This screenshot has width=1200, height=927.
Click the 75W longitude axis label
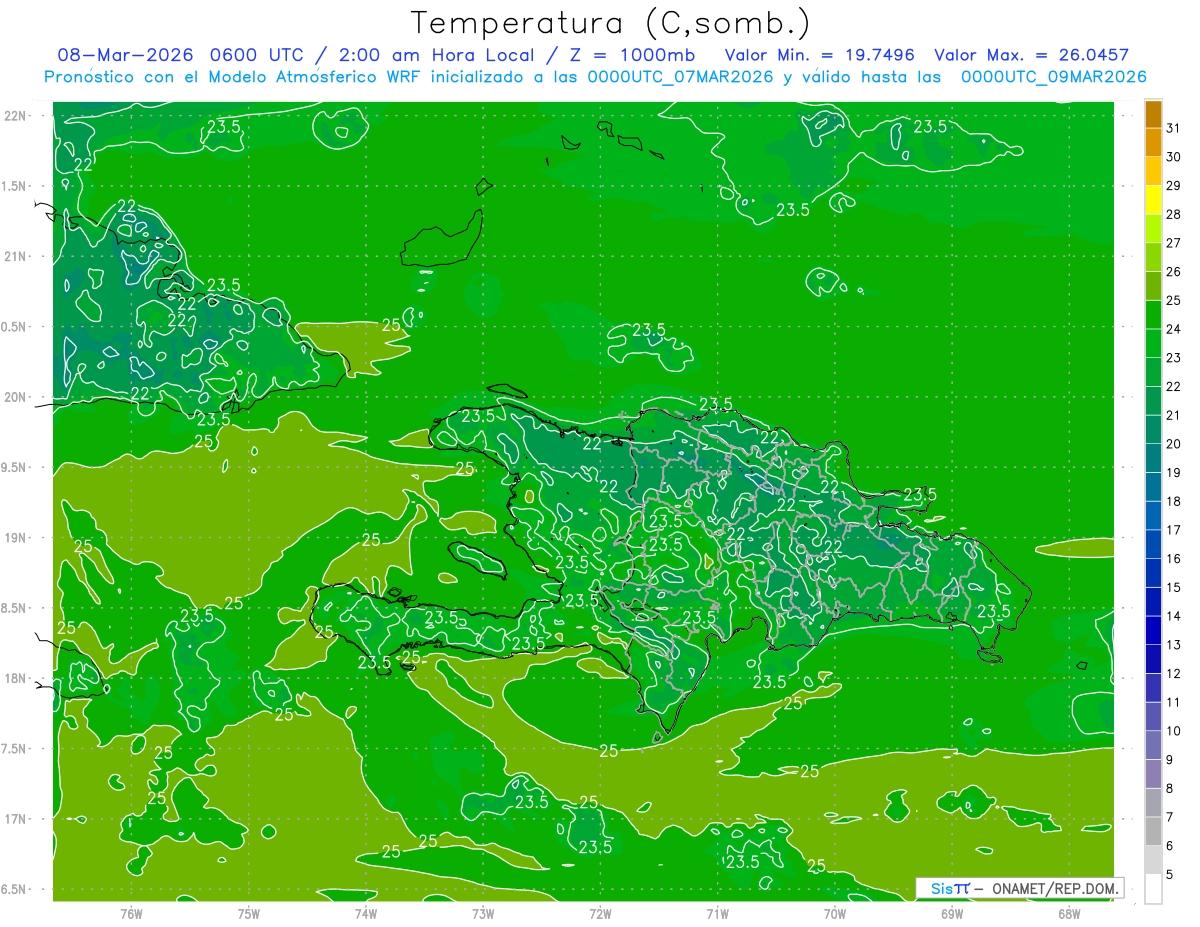coord(248,913)
